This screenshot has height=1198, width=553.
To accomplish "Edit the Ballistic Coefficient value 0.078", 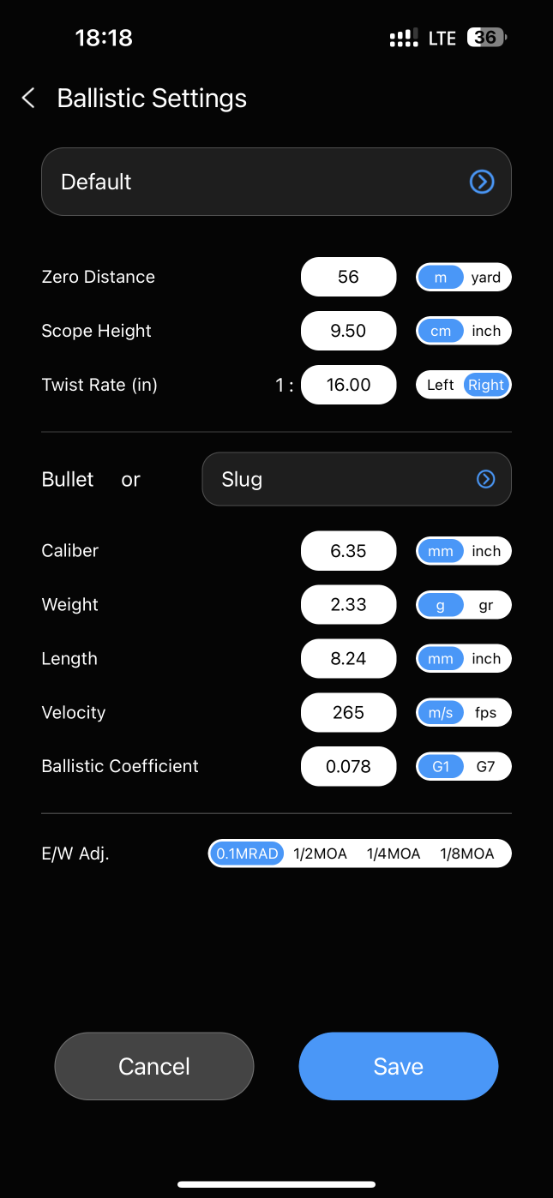I will (x=349, y=766).
